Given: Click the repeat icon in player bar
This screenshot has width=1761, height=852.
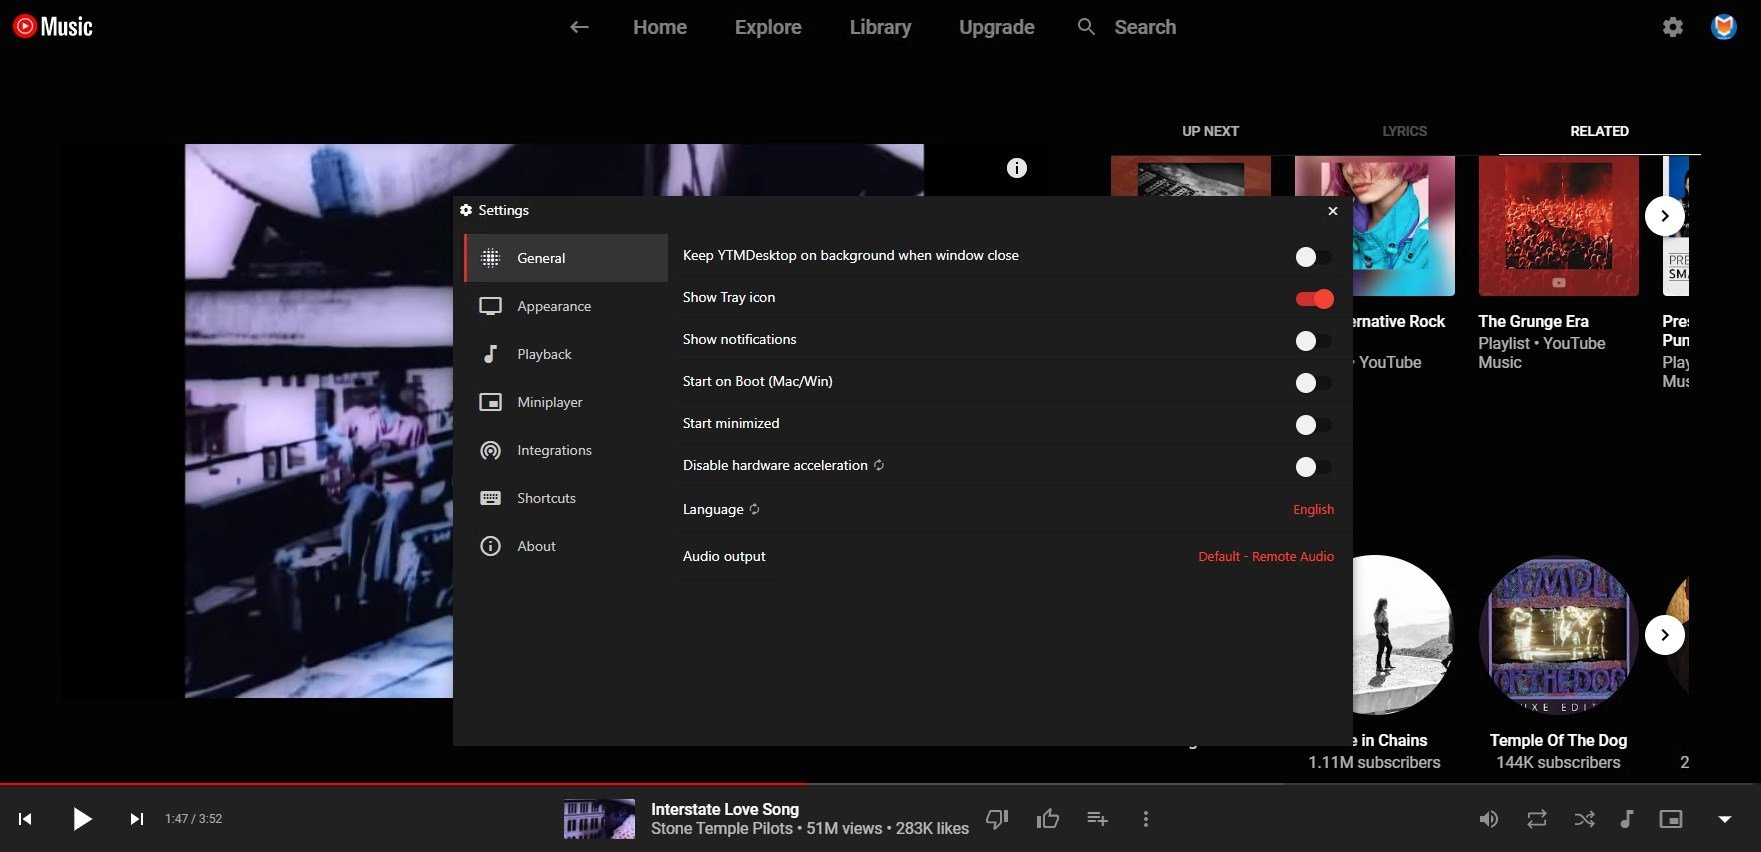Looking at the screenshot, I should click(1536, 819).
